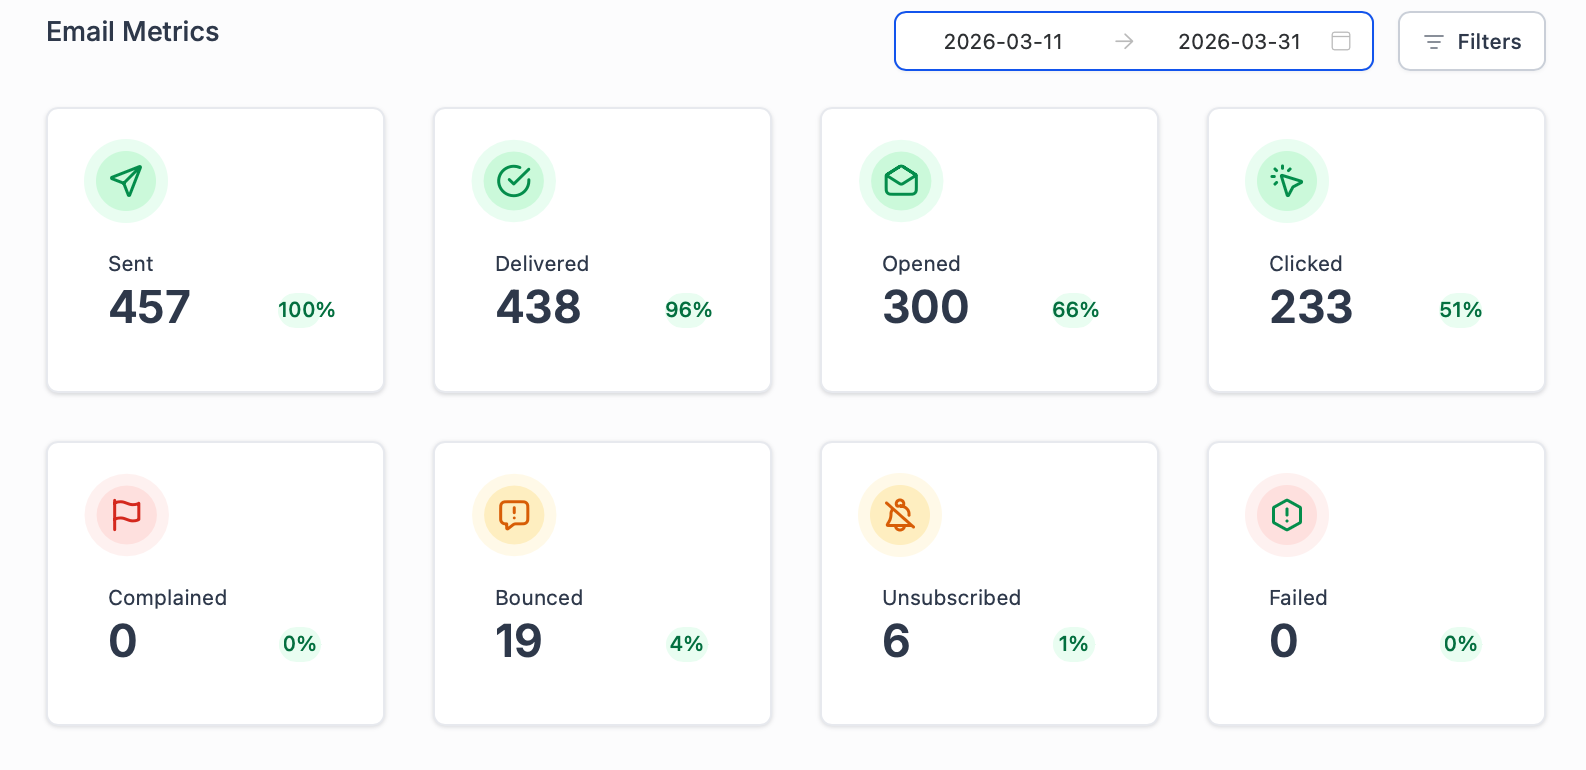Click the muted bell Unsubscribed icon

(900, 515)
